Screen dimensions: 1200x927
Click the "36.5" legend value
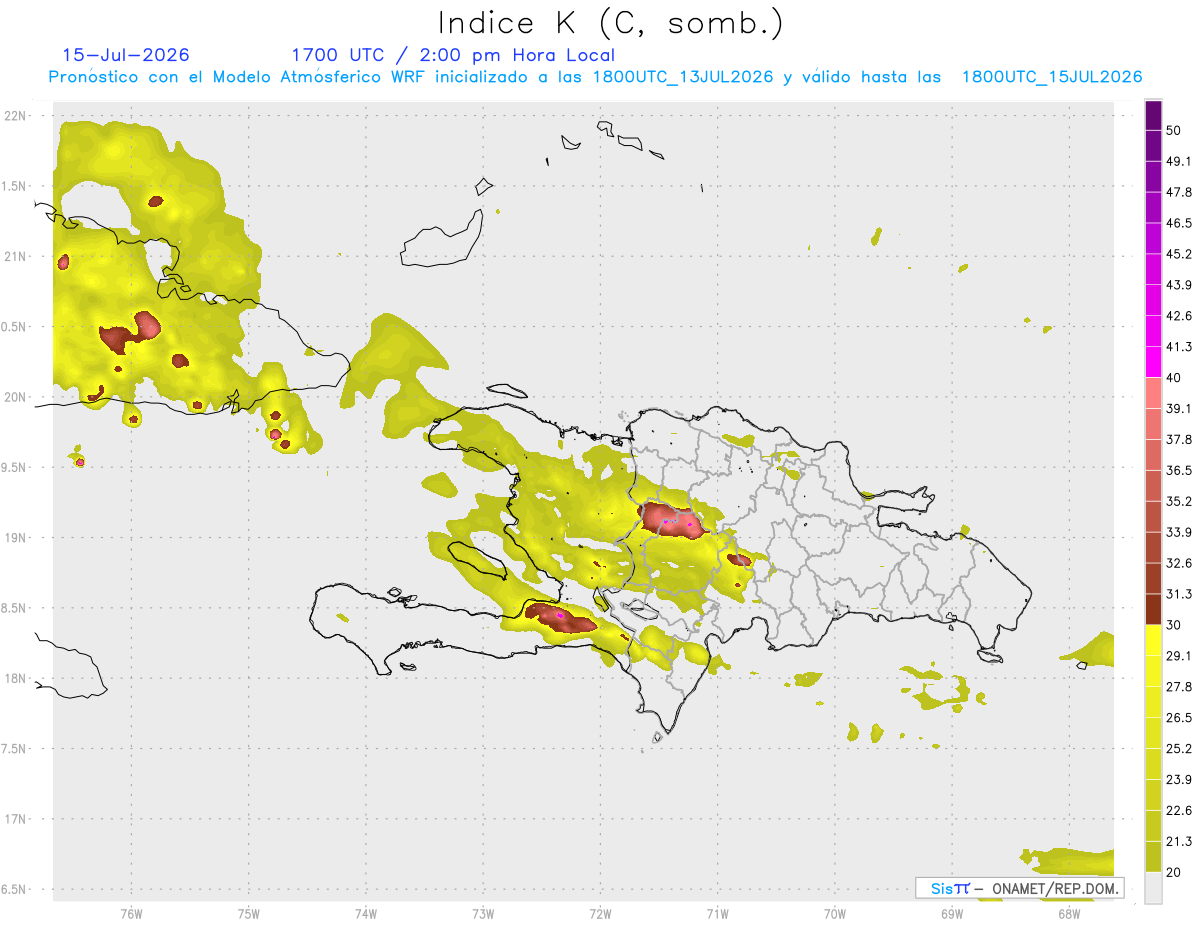tap(1179, 470)
